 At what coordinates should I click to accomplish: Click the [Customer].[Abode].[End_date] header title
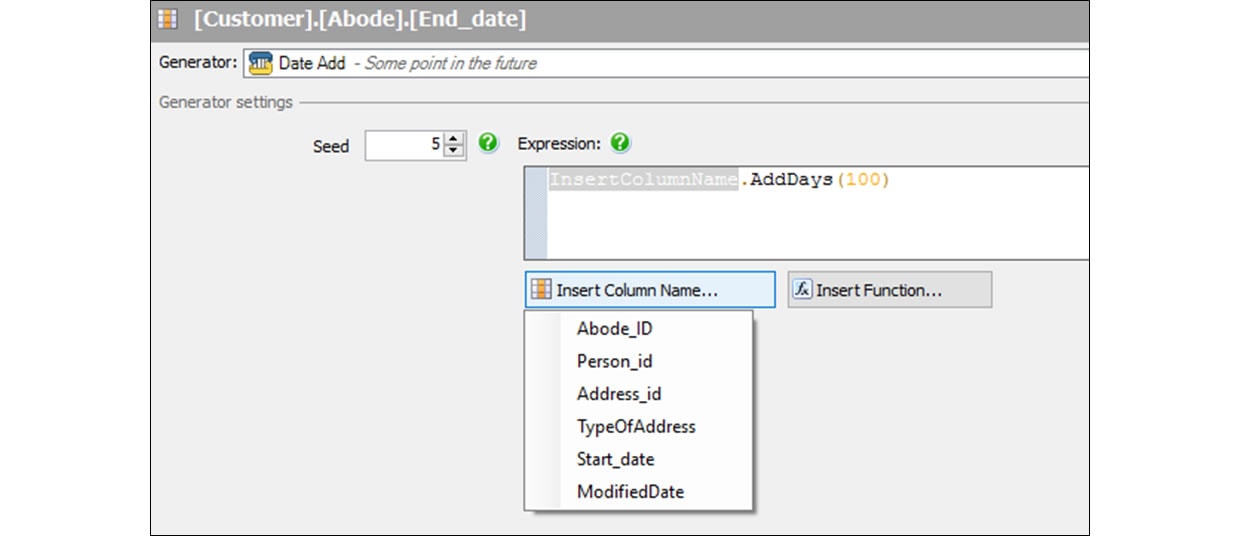click(359, 19)
